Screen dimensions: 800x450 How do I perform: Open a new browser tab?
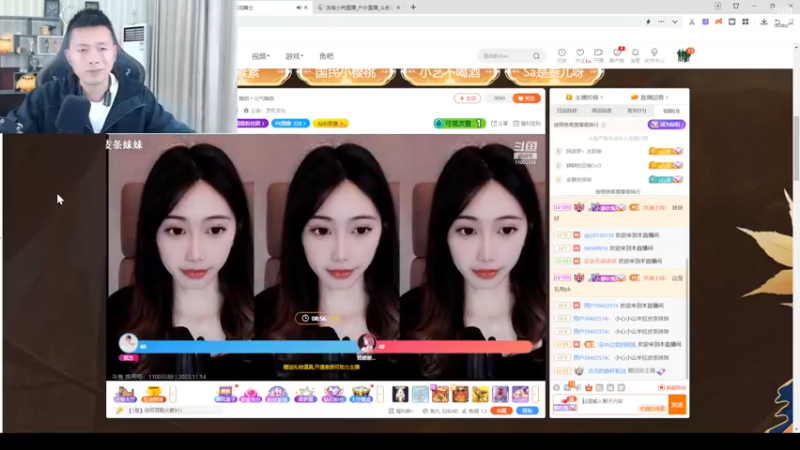(413, 7)
